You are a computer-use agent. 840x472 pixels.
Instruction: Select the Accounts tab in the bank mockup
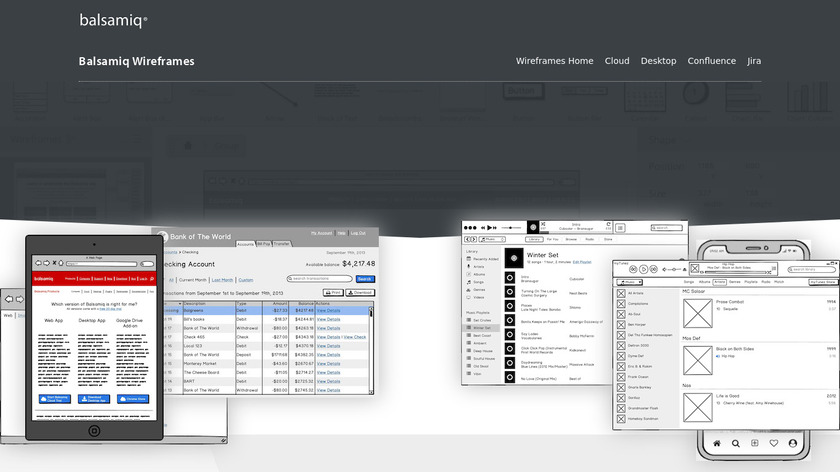click(245, 244)
